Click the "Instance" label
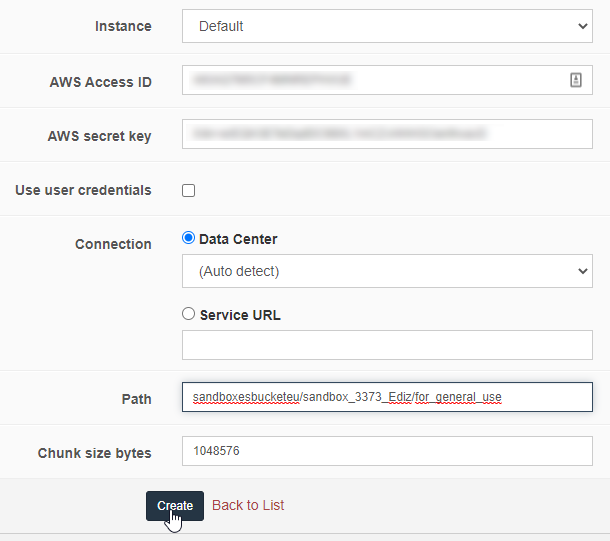The width and height of the screenshot is (610, 541). pos(123,26)
